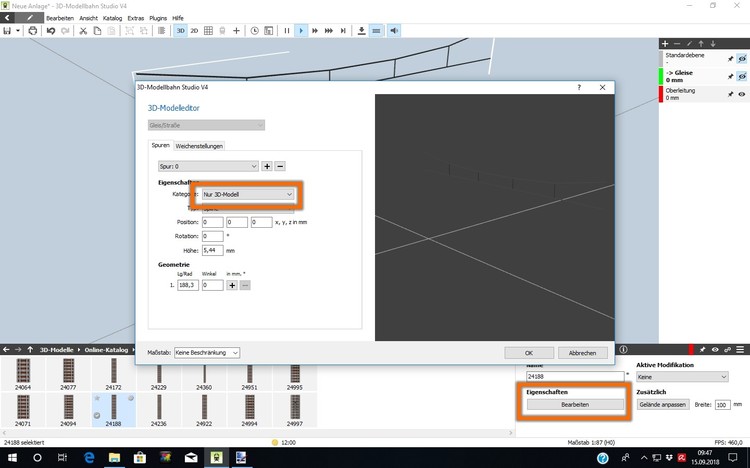Select track thumbnail 24997
750x468 pixels.
295,410
